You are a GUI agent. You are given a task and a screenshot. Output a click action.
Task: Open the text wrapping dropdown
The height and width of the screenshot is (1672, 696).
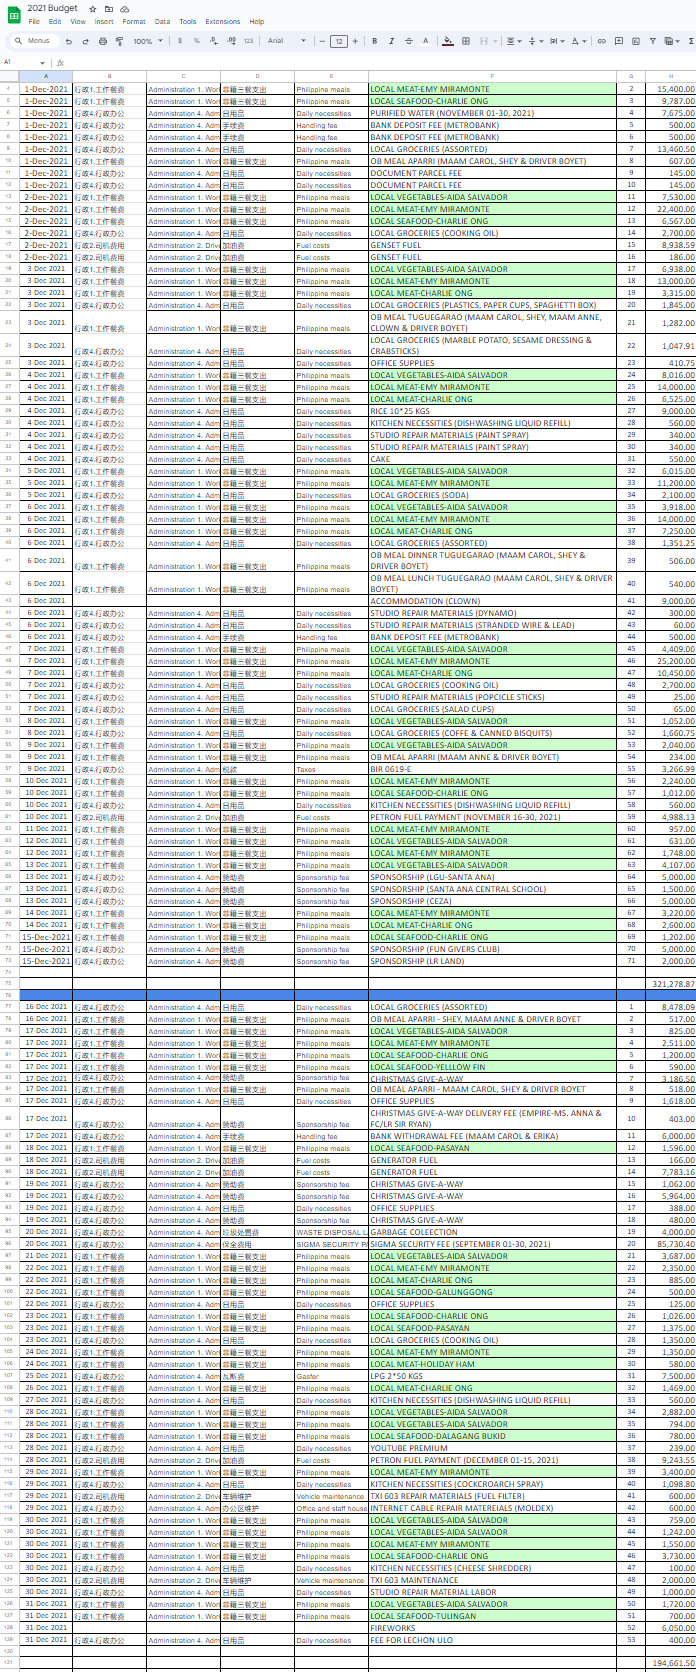557,41
